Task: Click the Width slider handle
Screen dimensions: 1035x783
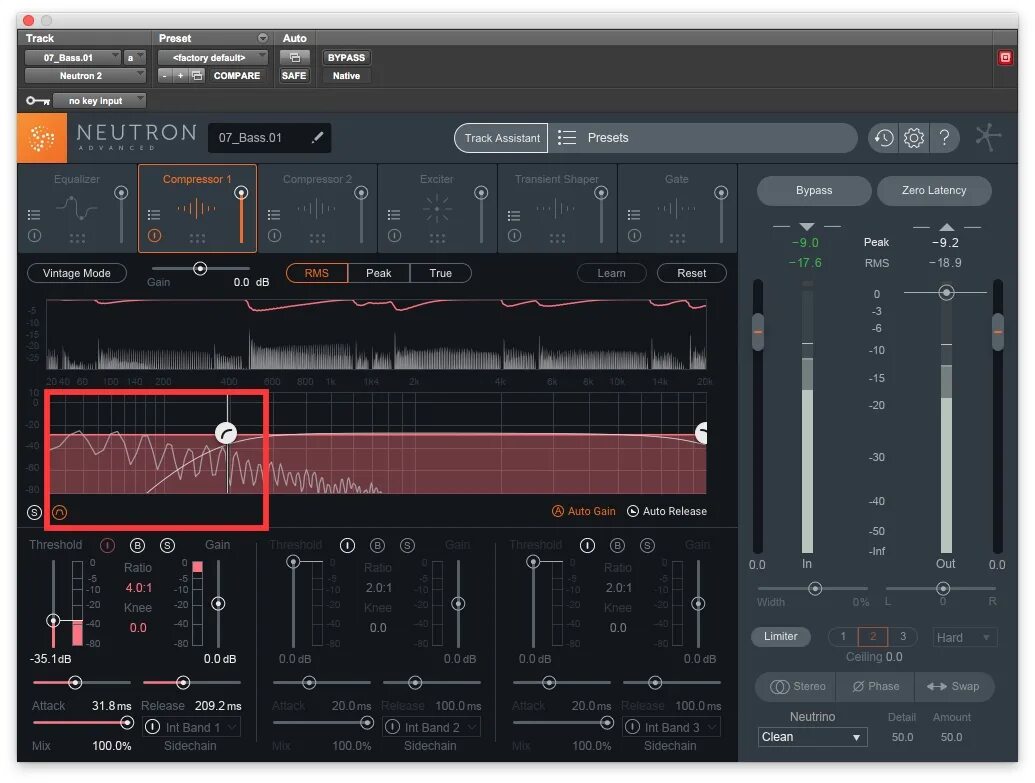Action: [x=815, y=588]
